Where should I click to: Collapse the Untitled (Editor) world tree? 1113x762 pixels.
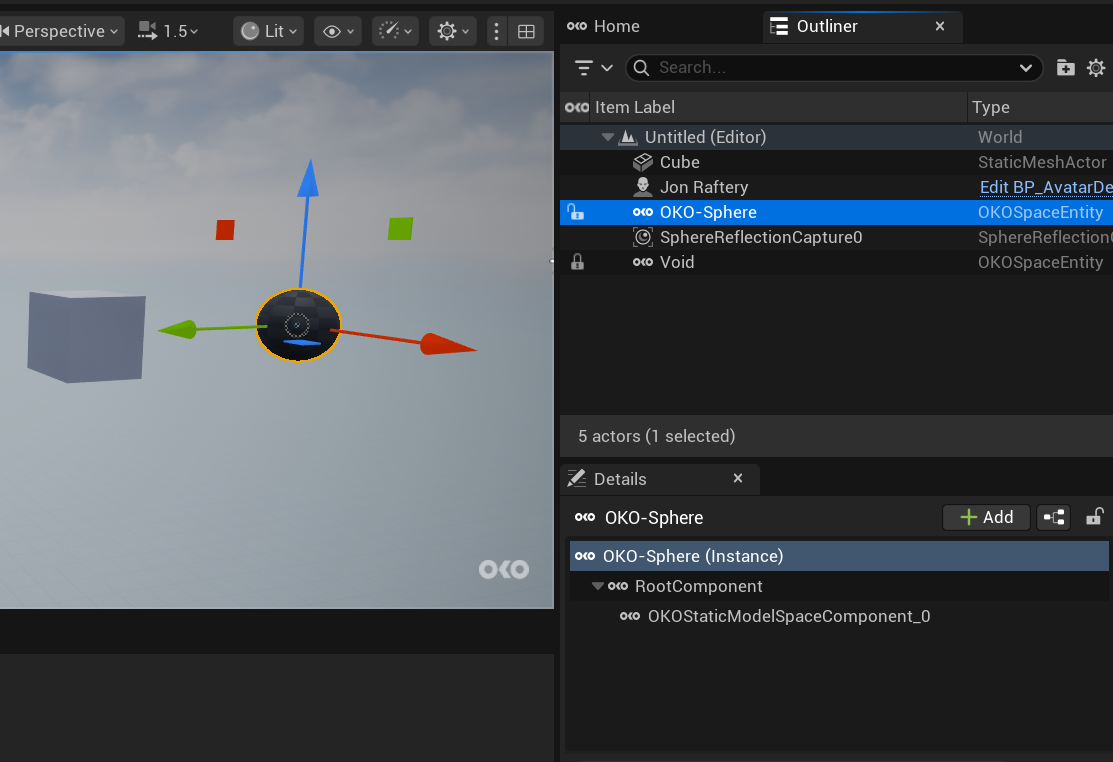coord(608,137)
